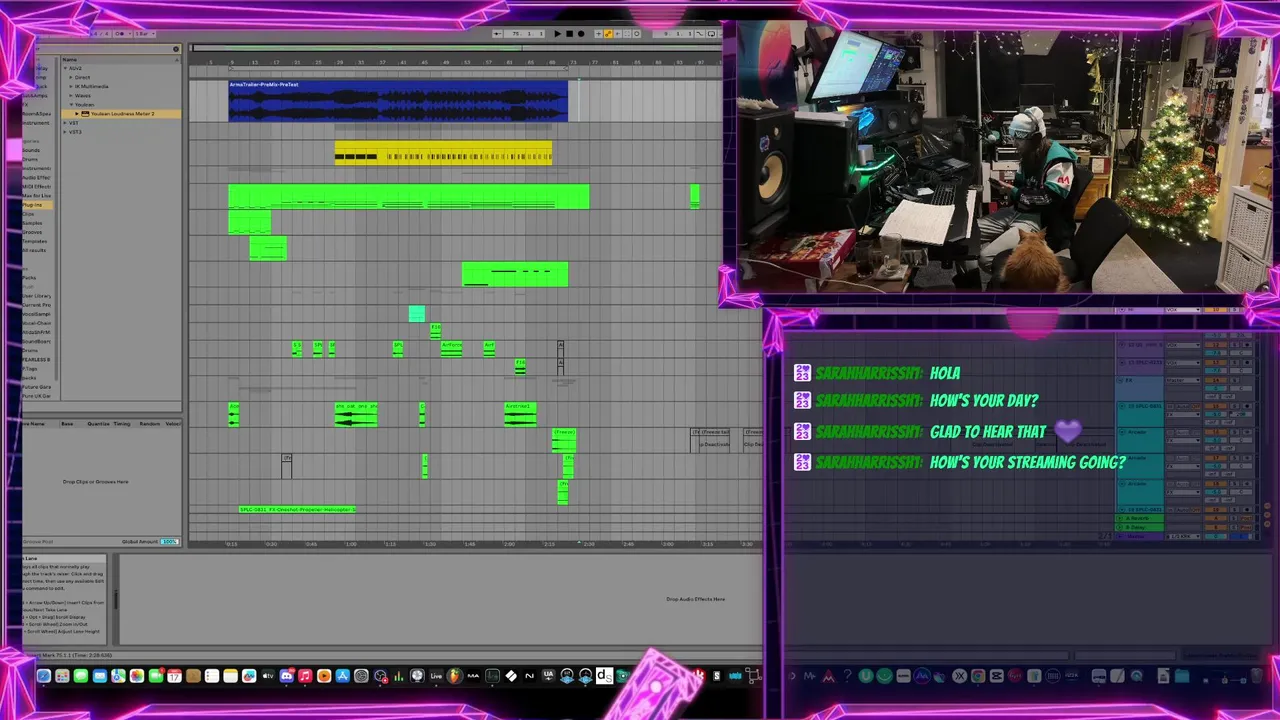
Task: Select the Plug-Ins browser category
Action: 36,205
